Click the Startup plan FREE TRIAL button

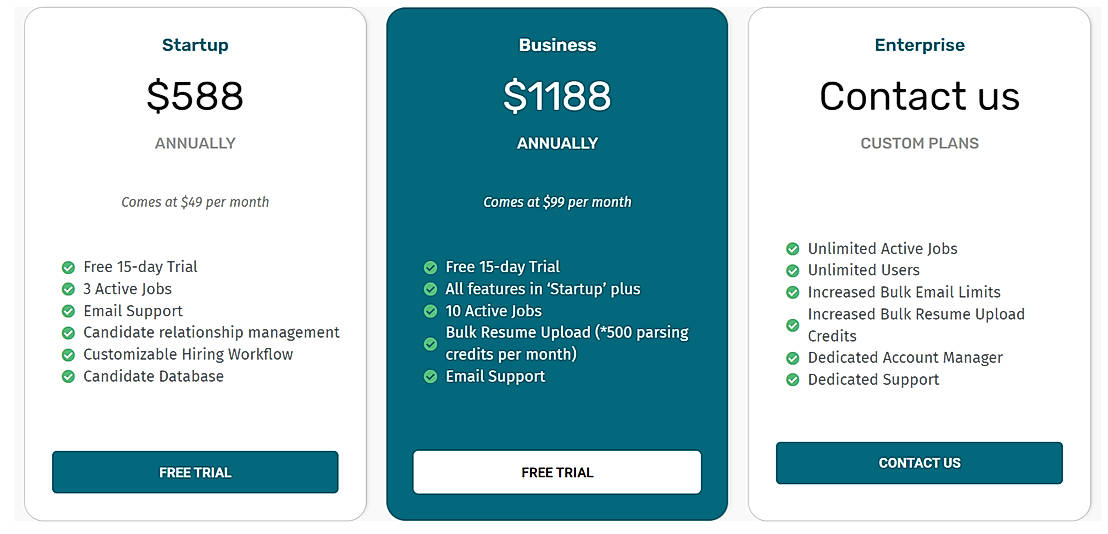pyautogui.click(x=195, y=472)
